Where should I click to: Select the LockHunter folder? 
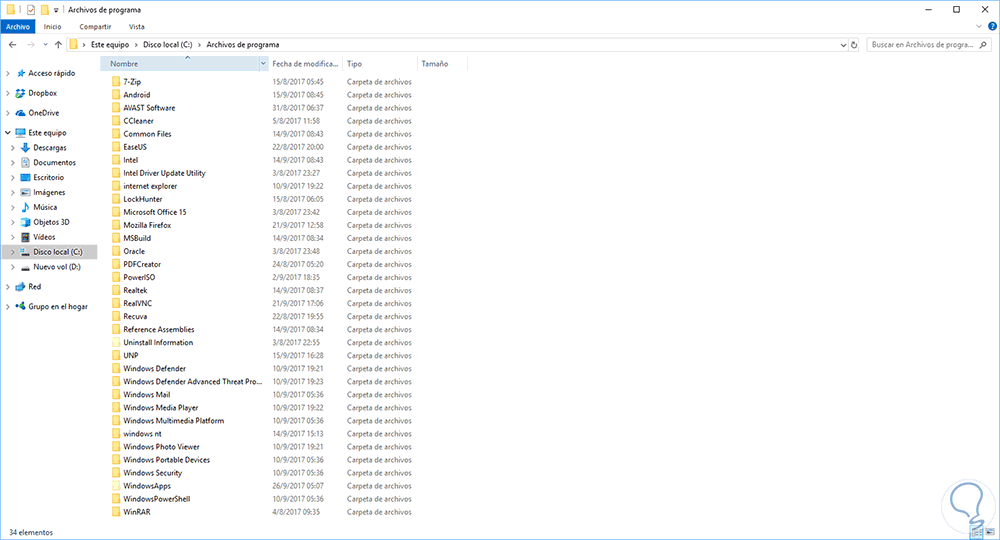pyautogui.click(x=143, y=199)
